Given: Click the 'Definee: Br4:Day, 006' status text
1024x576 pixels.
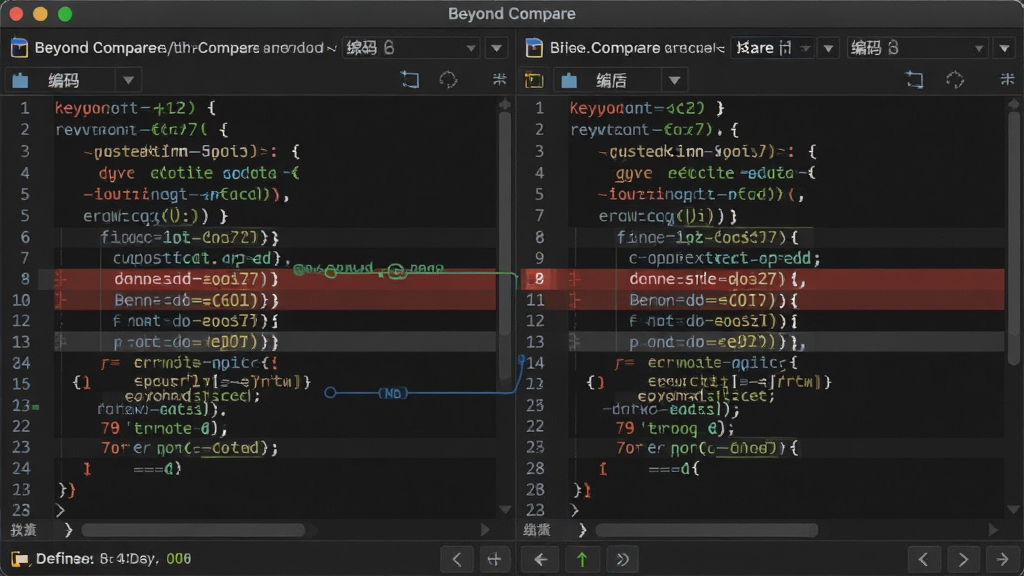Looking at the screenshot, I should pos(114,559).
